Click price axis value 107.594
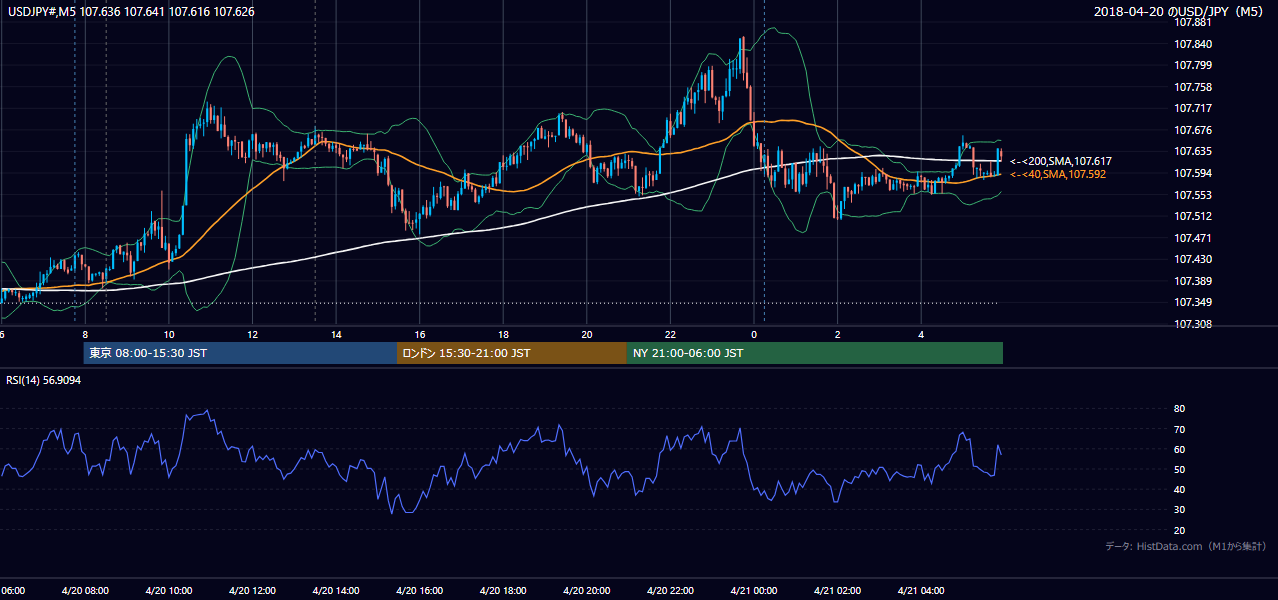The image size is (1278, 600). pyautogui.click(x=1195, y=173)
